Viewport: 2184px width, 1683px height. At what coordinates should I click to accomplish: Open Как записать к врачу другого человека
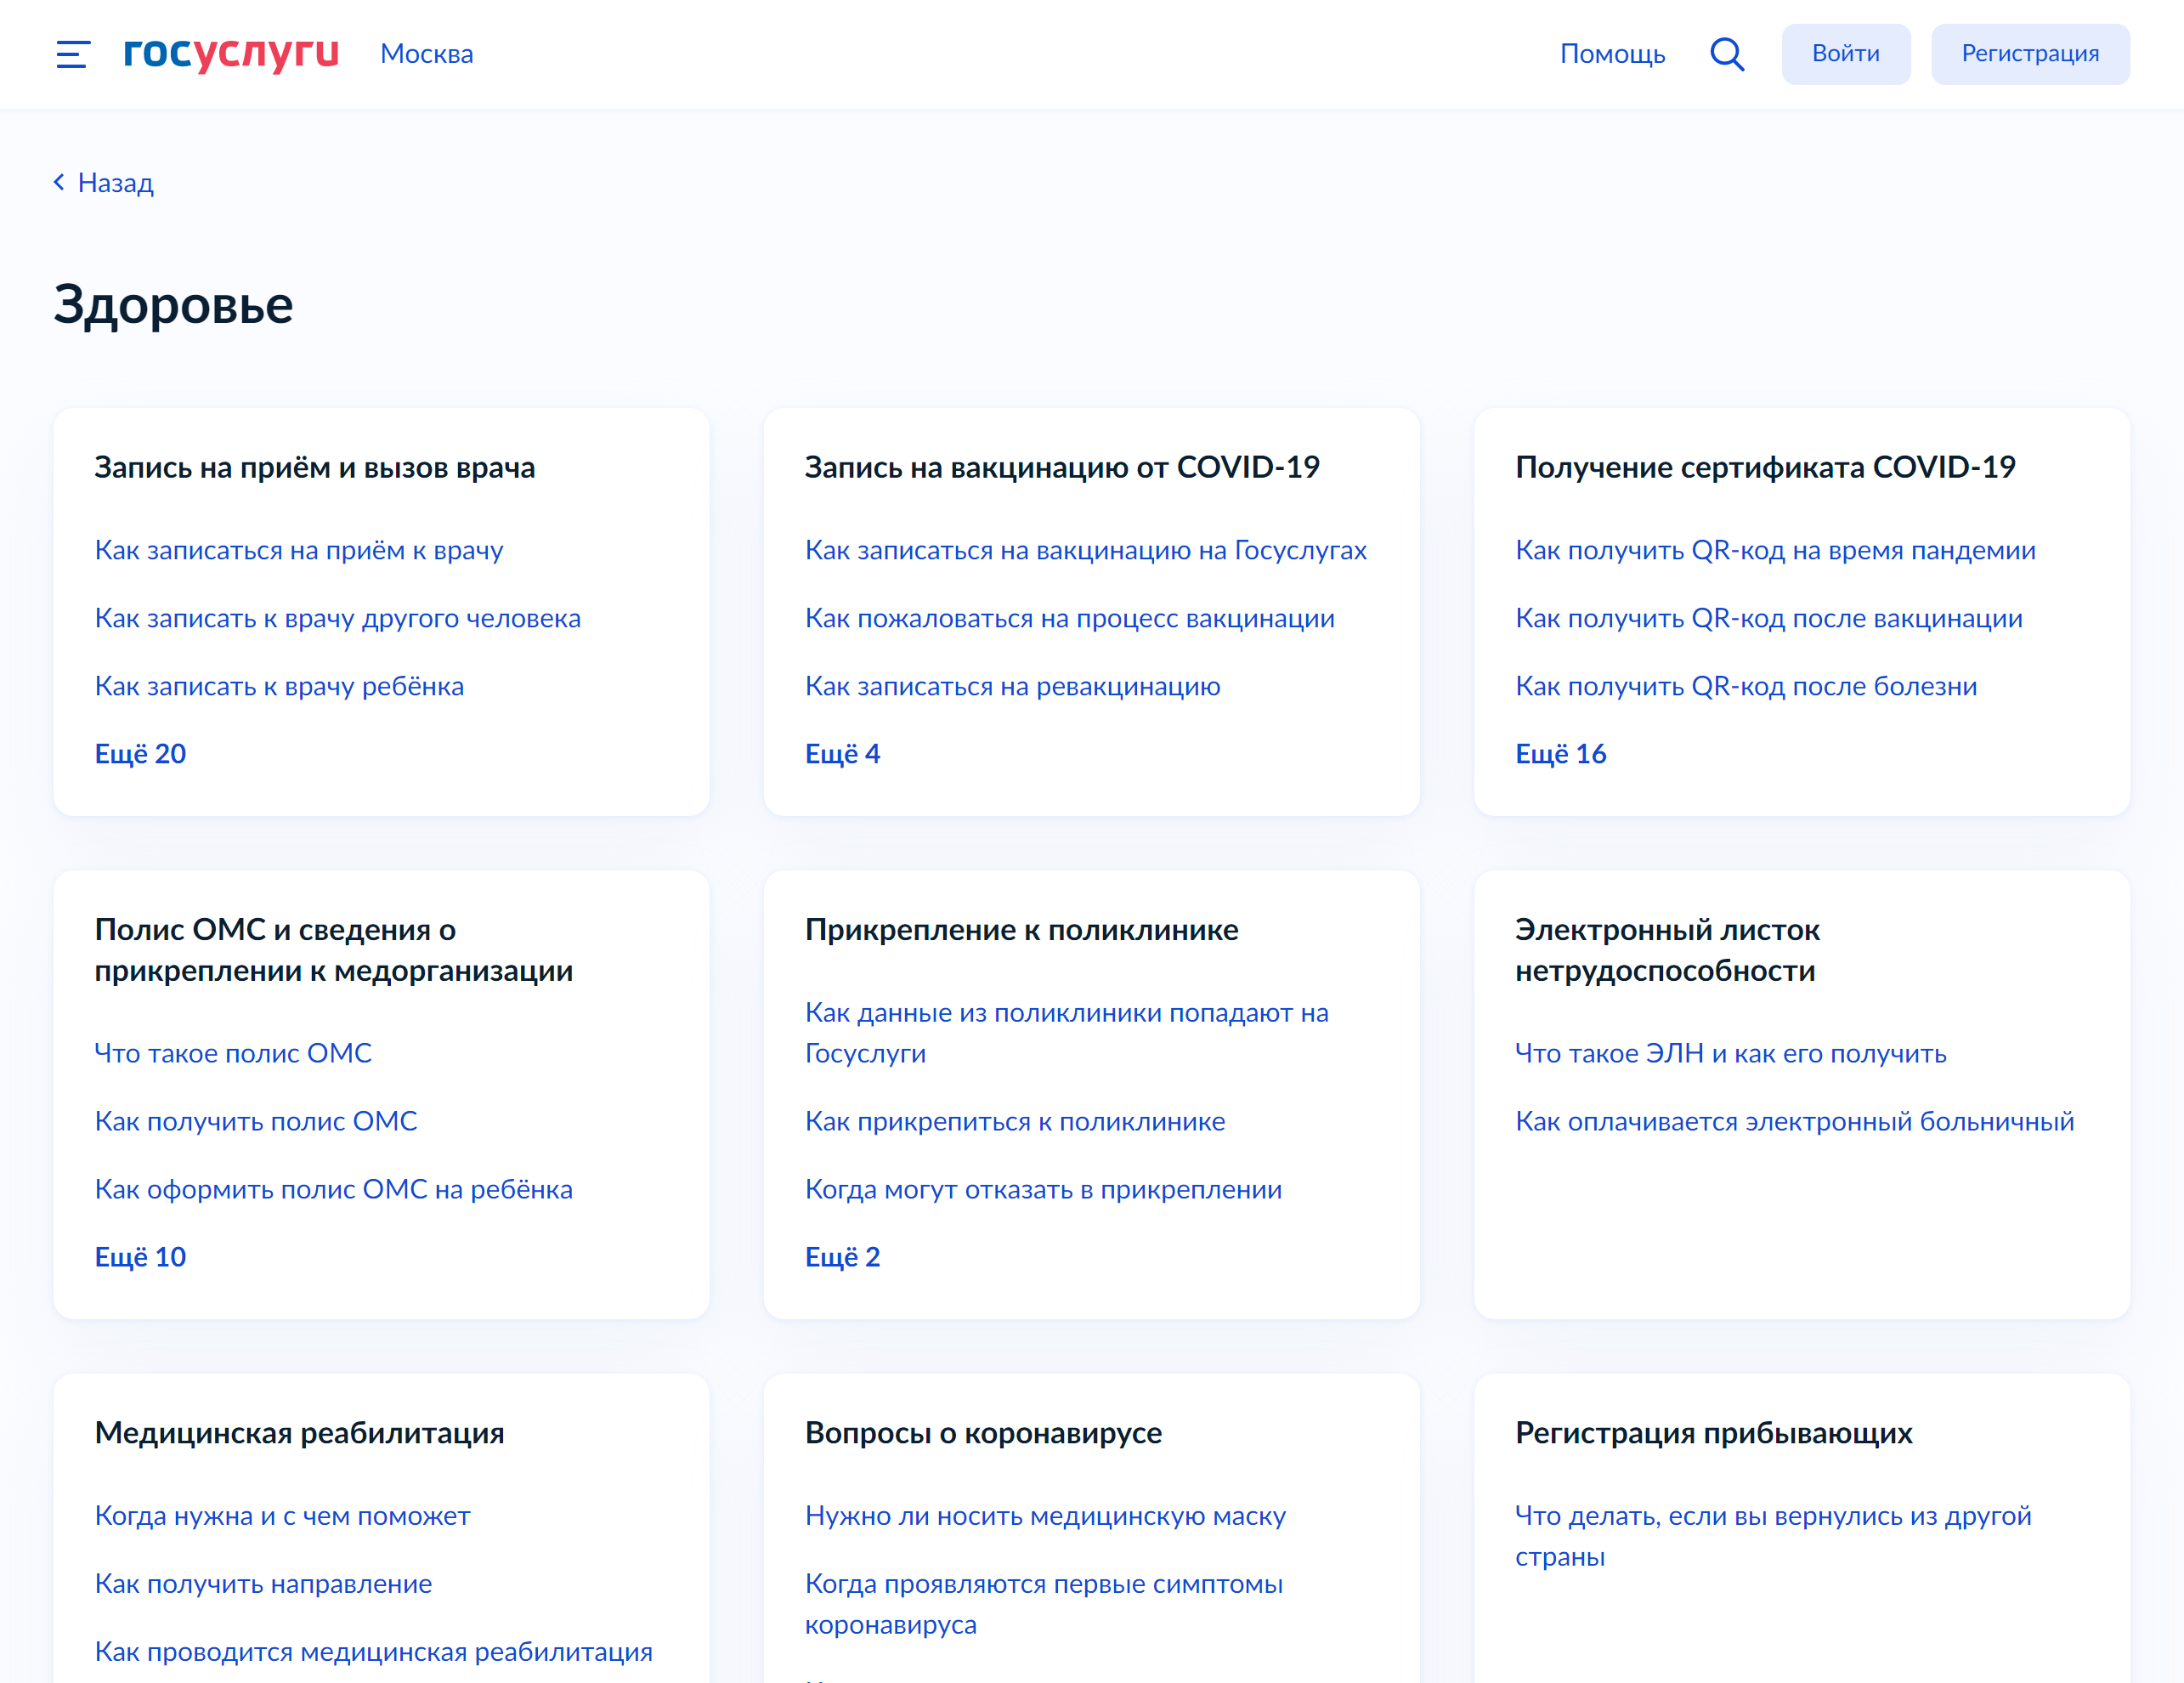point(337,618)
